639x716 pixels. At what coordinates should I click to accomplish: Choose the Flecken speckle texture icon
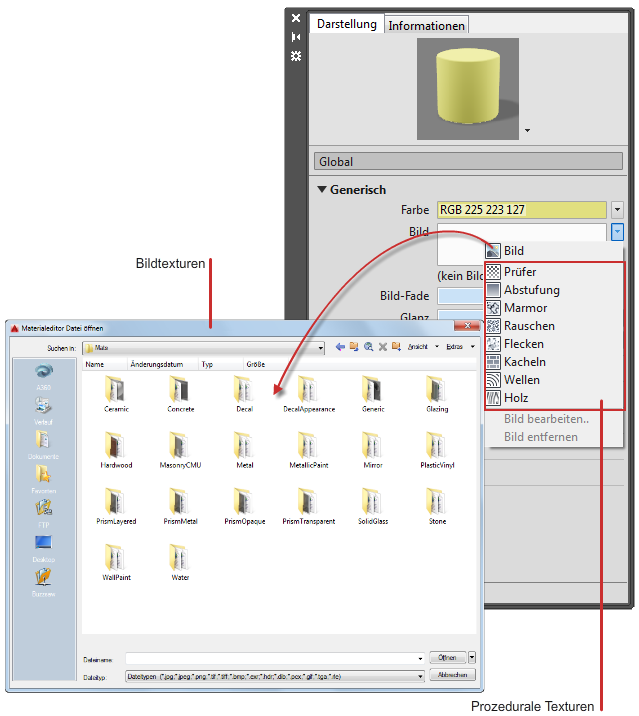pyautogui.click(x=493, y=344)
